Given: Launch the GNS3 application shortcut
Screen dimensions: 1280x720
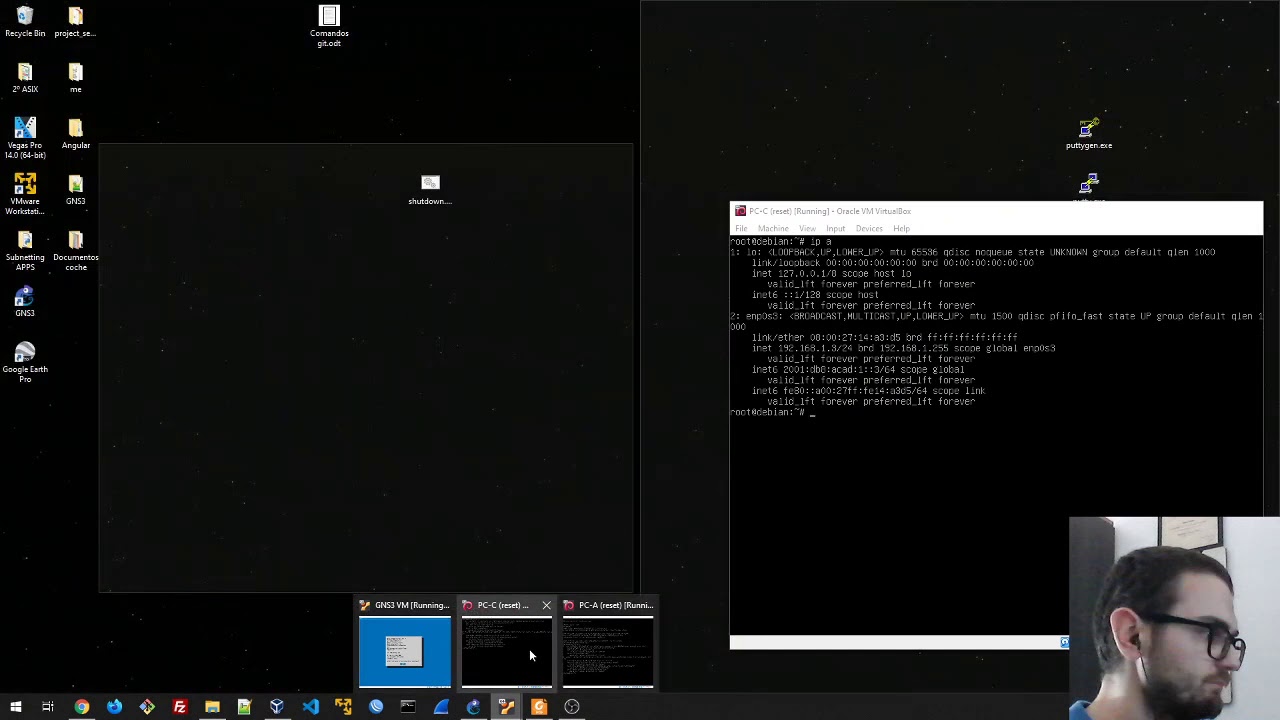Looking at the screenshot, I should tap(25, 301).
